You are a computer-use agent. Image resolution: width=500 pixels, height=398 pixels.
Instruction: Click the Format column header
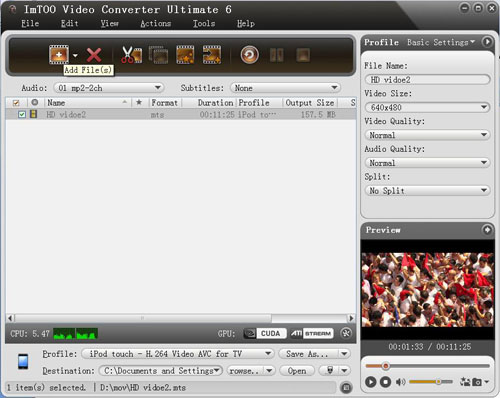(165, 103)
